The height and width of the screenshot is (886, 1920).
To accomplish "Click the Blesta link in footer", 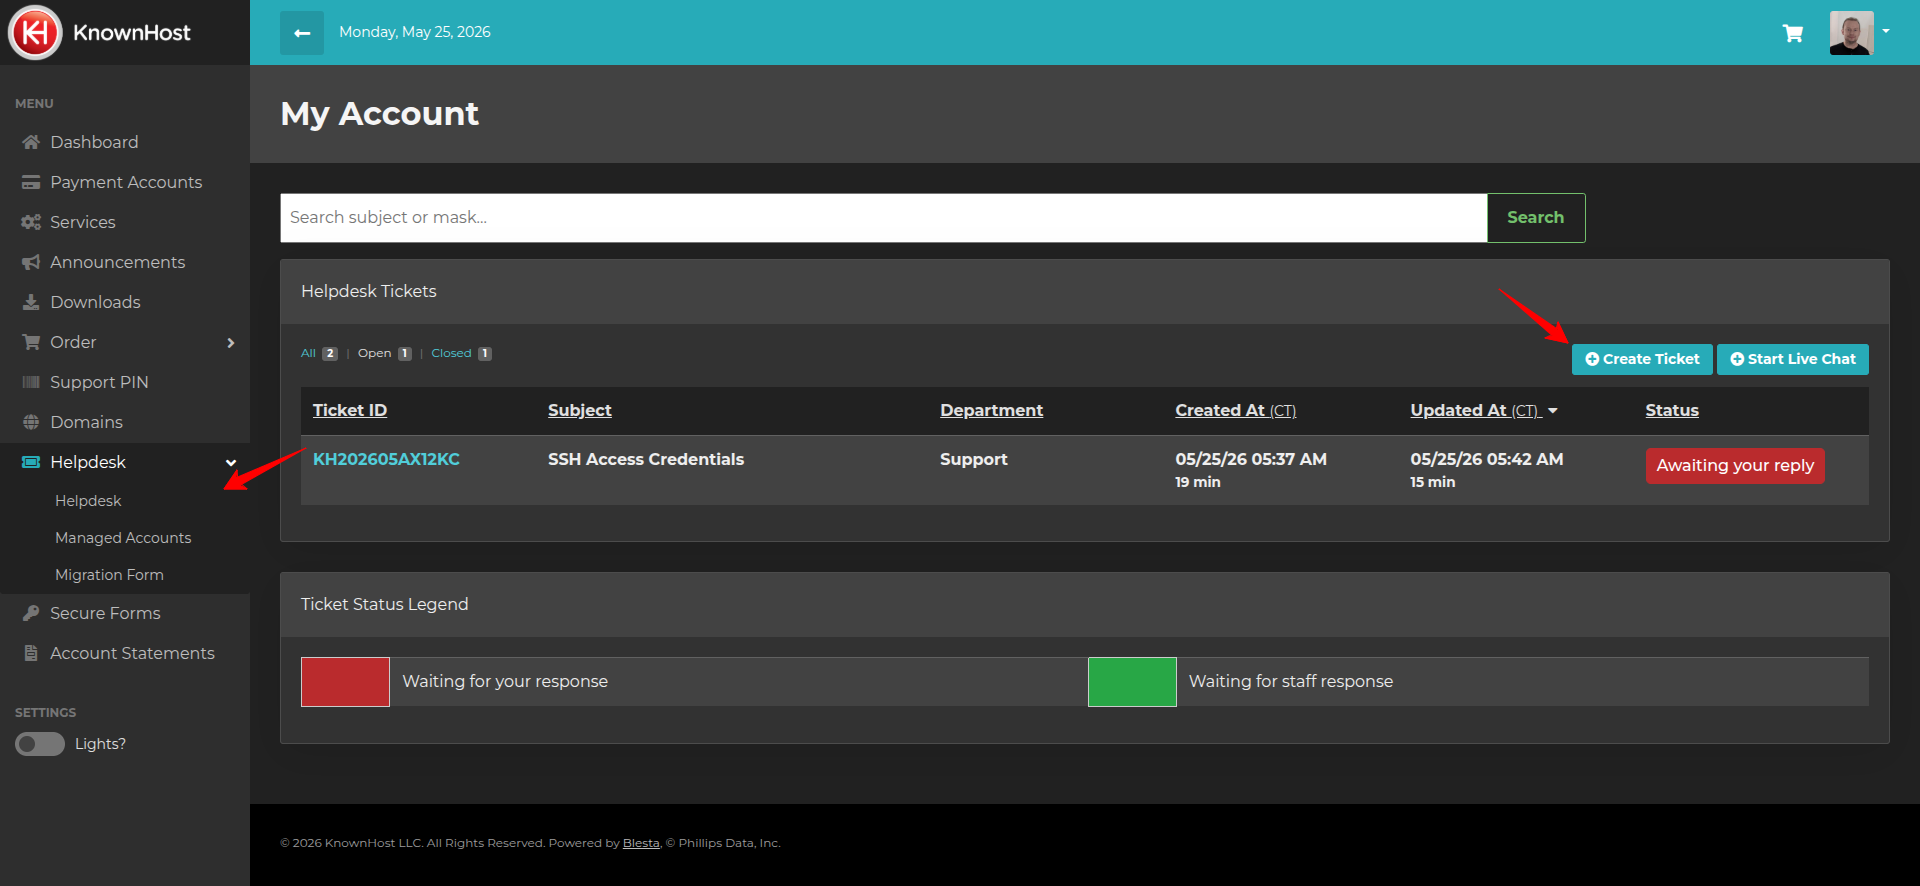I will (x=641, y=843).
